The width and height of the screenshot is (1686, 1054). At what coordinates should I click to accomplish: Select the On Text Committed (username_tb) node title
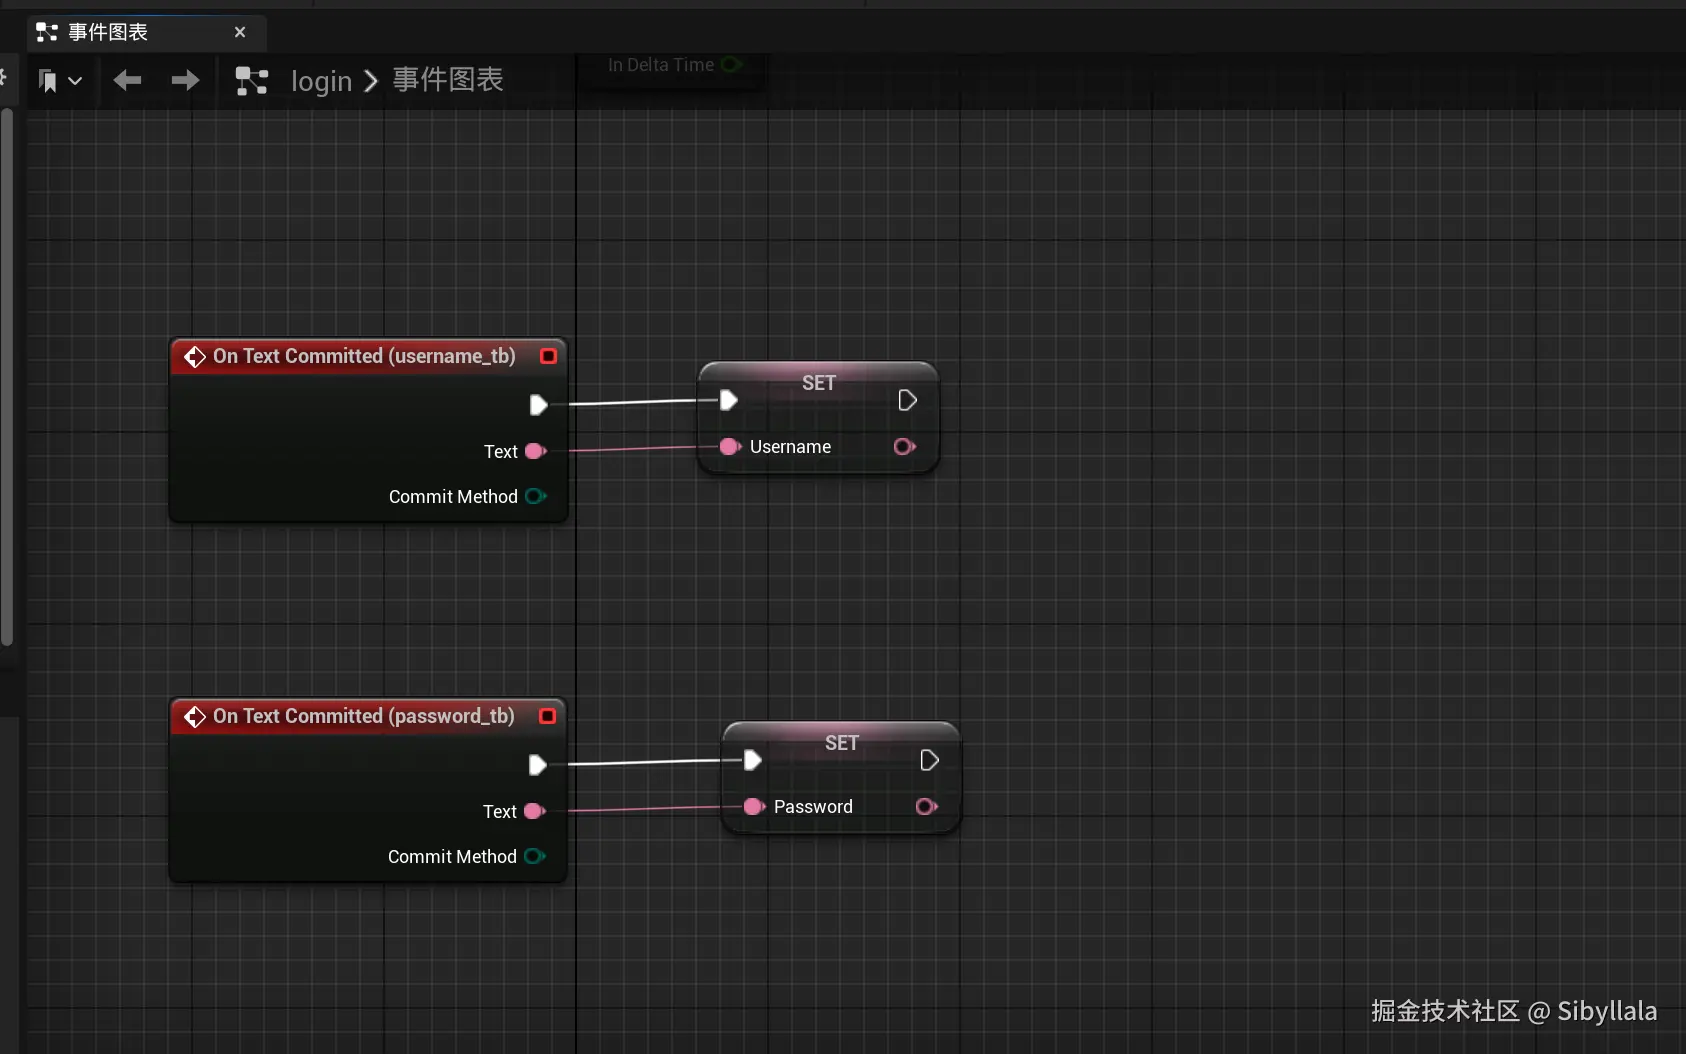click(364, 356)
